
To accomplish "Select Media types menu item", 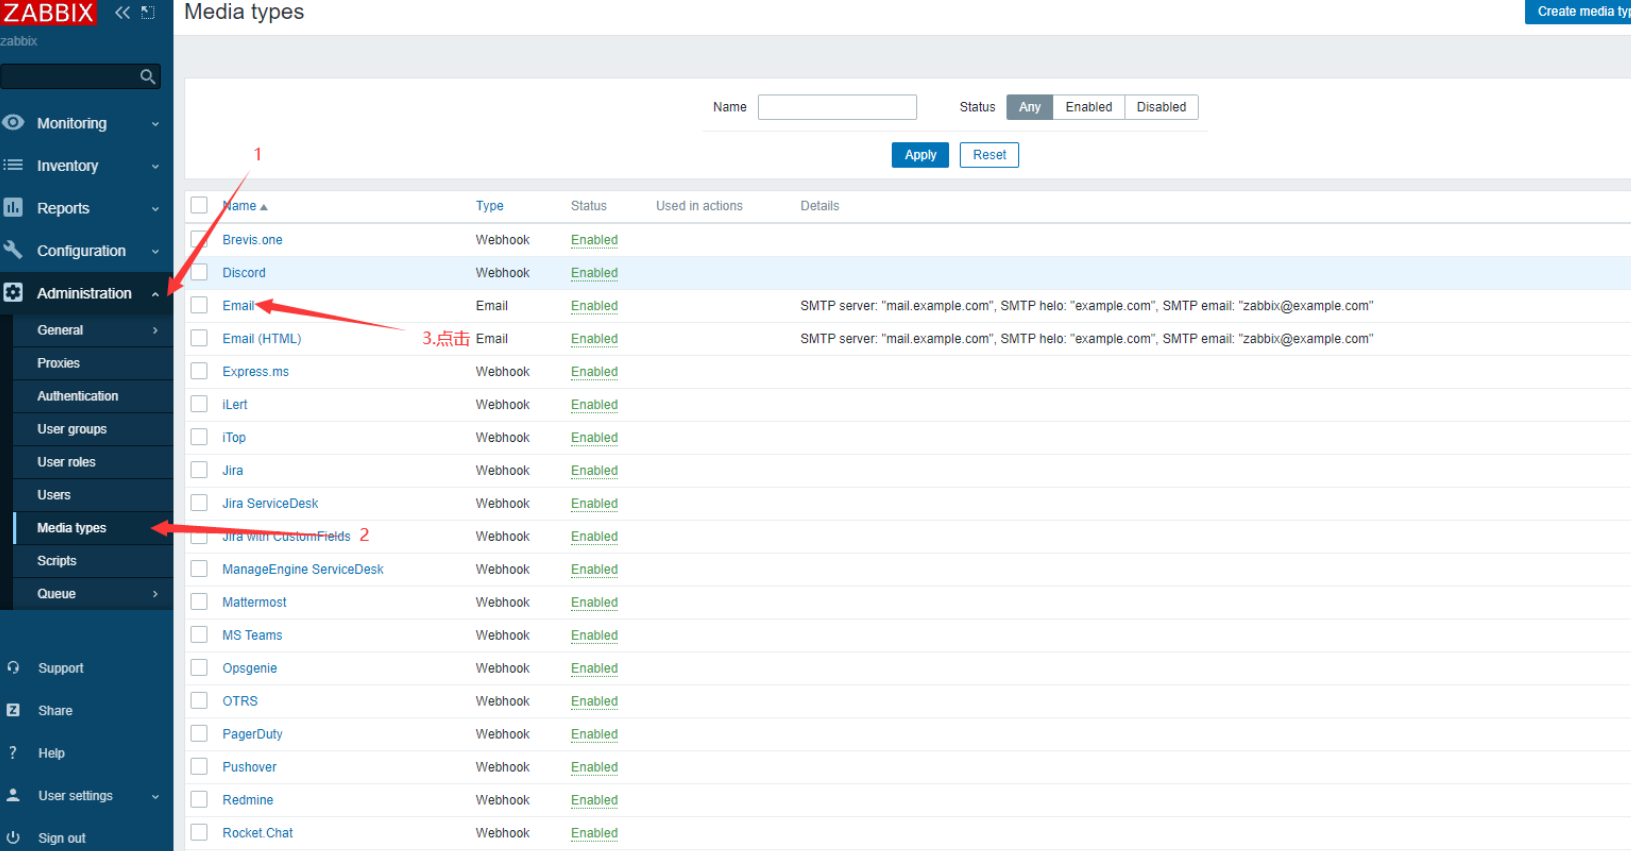I will 71,528.
